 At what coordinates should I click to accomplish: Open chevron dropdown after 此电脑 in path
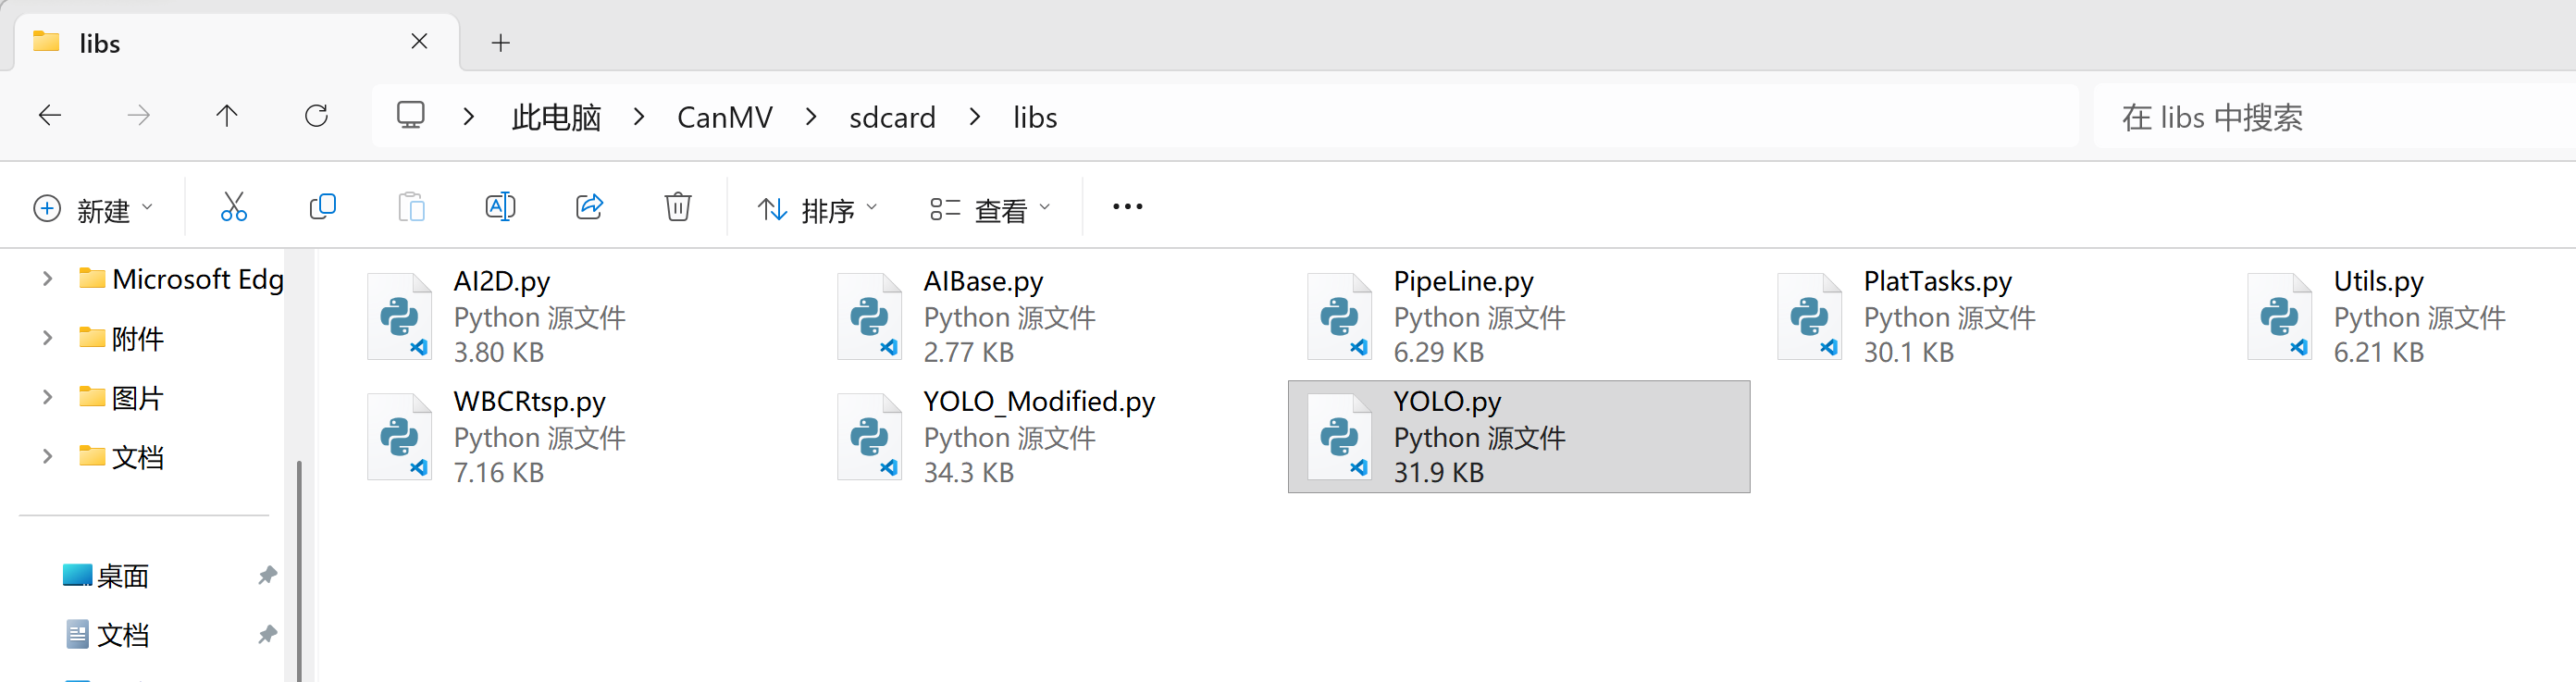click(x=639, y=117)
